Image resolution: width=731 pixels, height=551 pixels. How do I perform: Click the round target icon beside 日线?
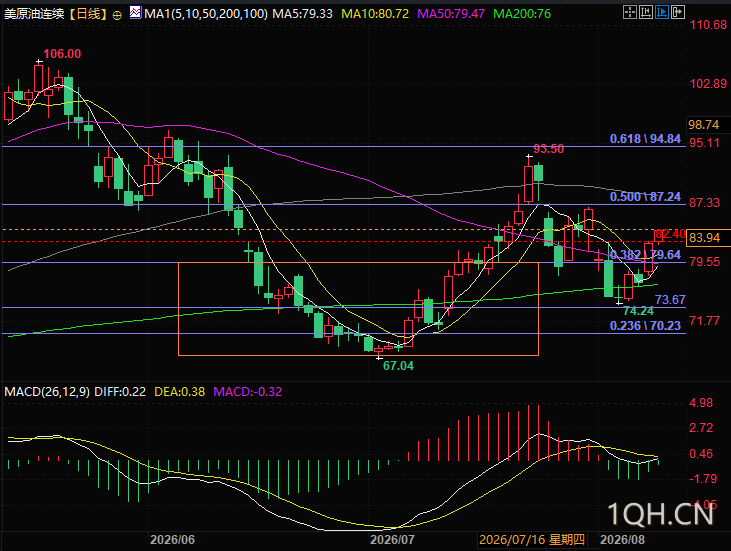(117, 15)
